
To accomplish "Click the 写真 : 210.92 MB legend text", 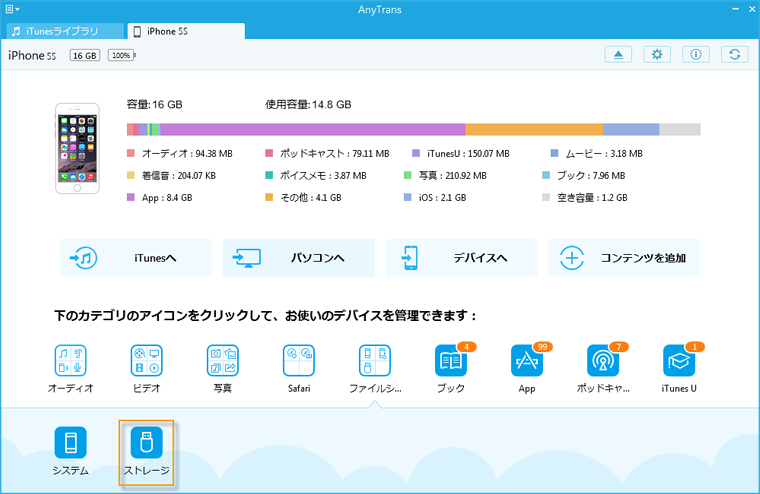I will tap(452, 175).
